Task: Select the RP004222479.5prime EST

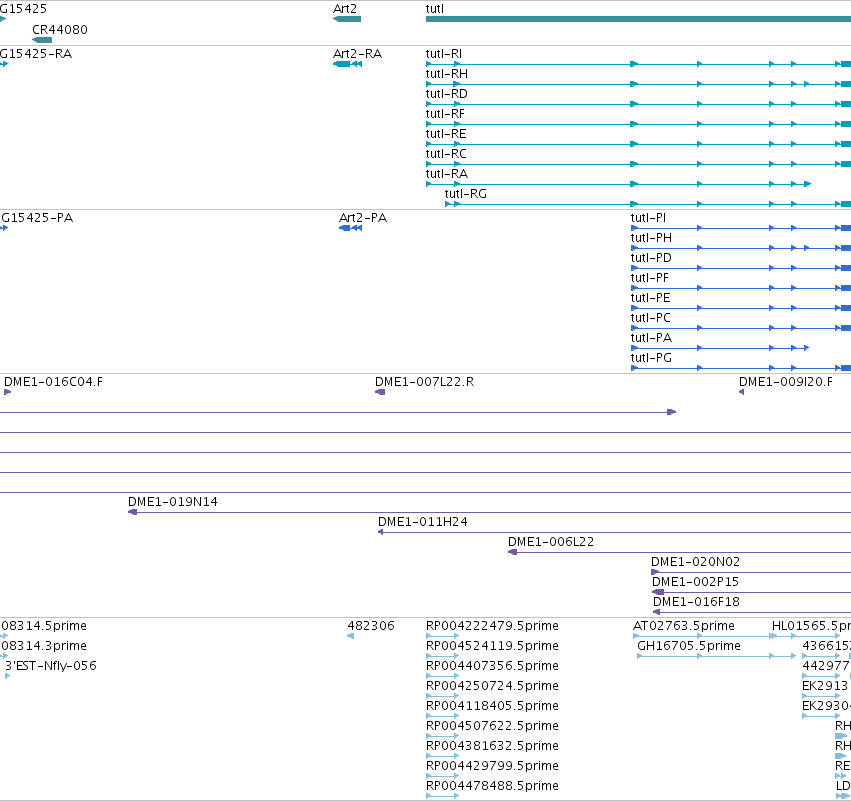Action: [x=443, y=636]
